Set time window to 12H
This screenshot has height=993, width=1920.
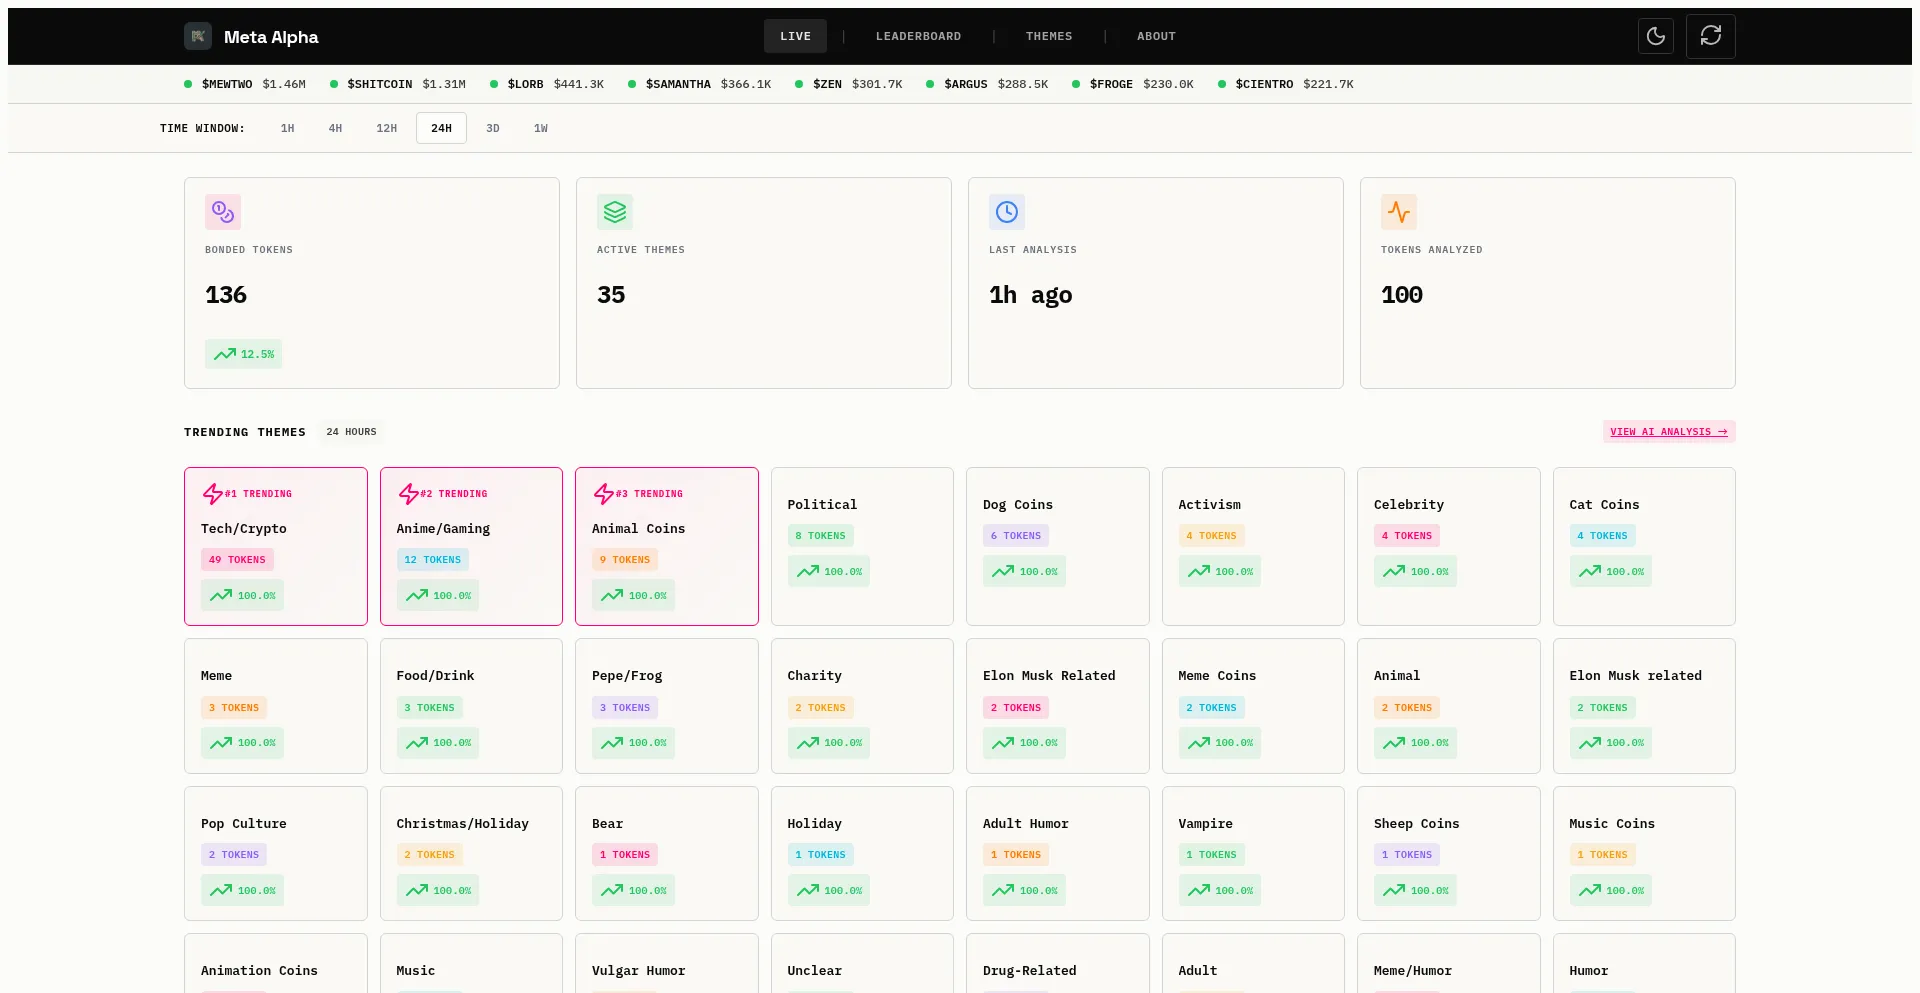tap(386, 128)
